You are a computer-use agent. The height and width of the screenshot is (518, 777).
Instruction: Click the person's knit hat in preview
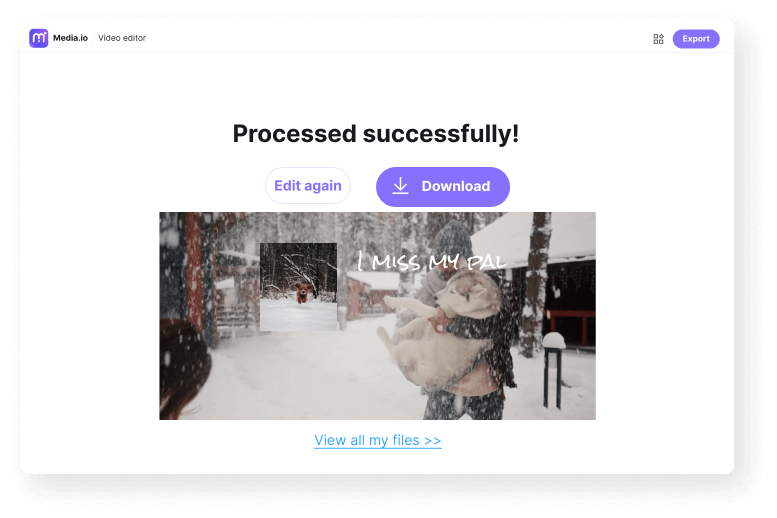(452, 239)
